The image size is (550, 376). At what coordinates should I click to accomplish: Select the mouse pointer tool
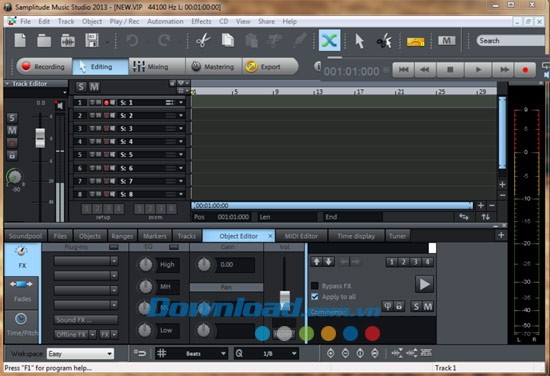(359, 41)
